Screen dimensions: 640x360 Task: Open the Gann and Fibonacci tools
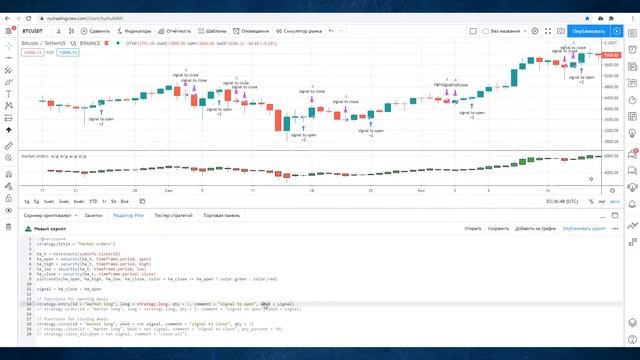coord(9,70)
